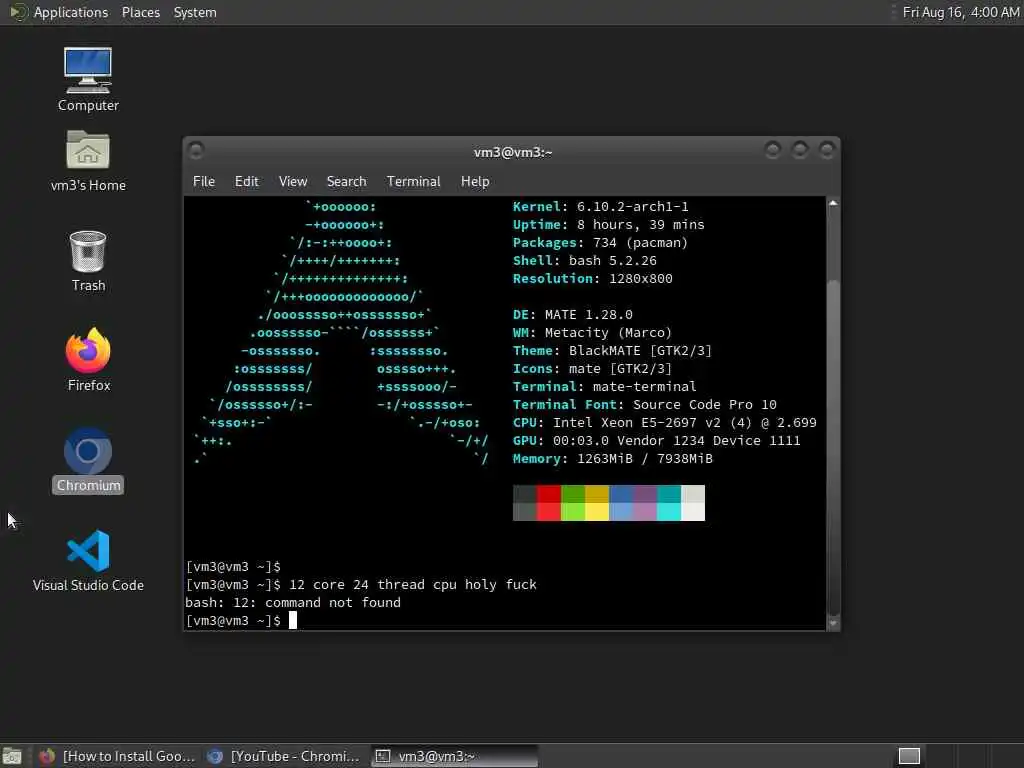The height and width of the screenshot is (768, 1024).
Task: Click the terminal scrollbar up arrow
Action: point(833,204)
